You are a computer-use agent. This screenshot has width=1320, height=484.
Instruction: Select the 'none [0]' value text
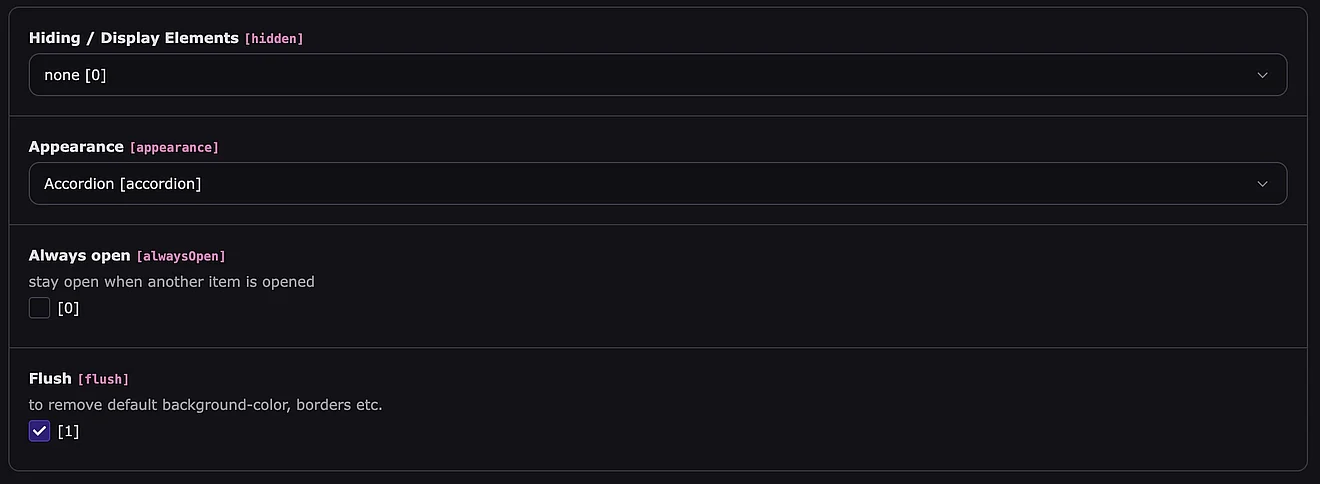tap(75, 75)
